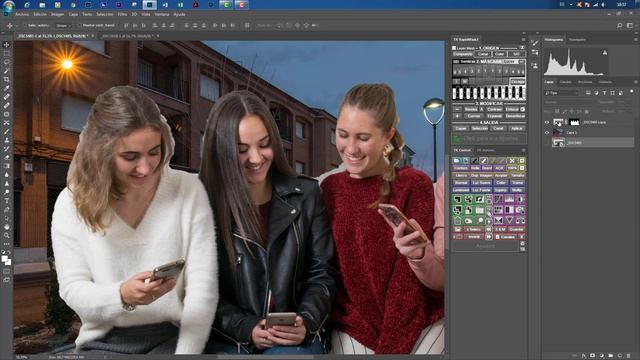Click the Luz Suave blend button
This screenshot has width=640, height=360.
point(482,183)
